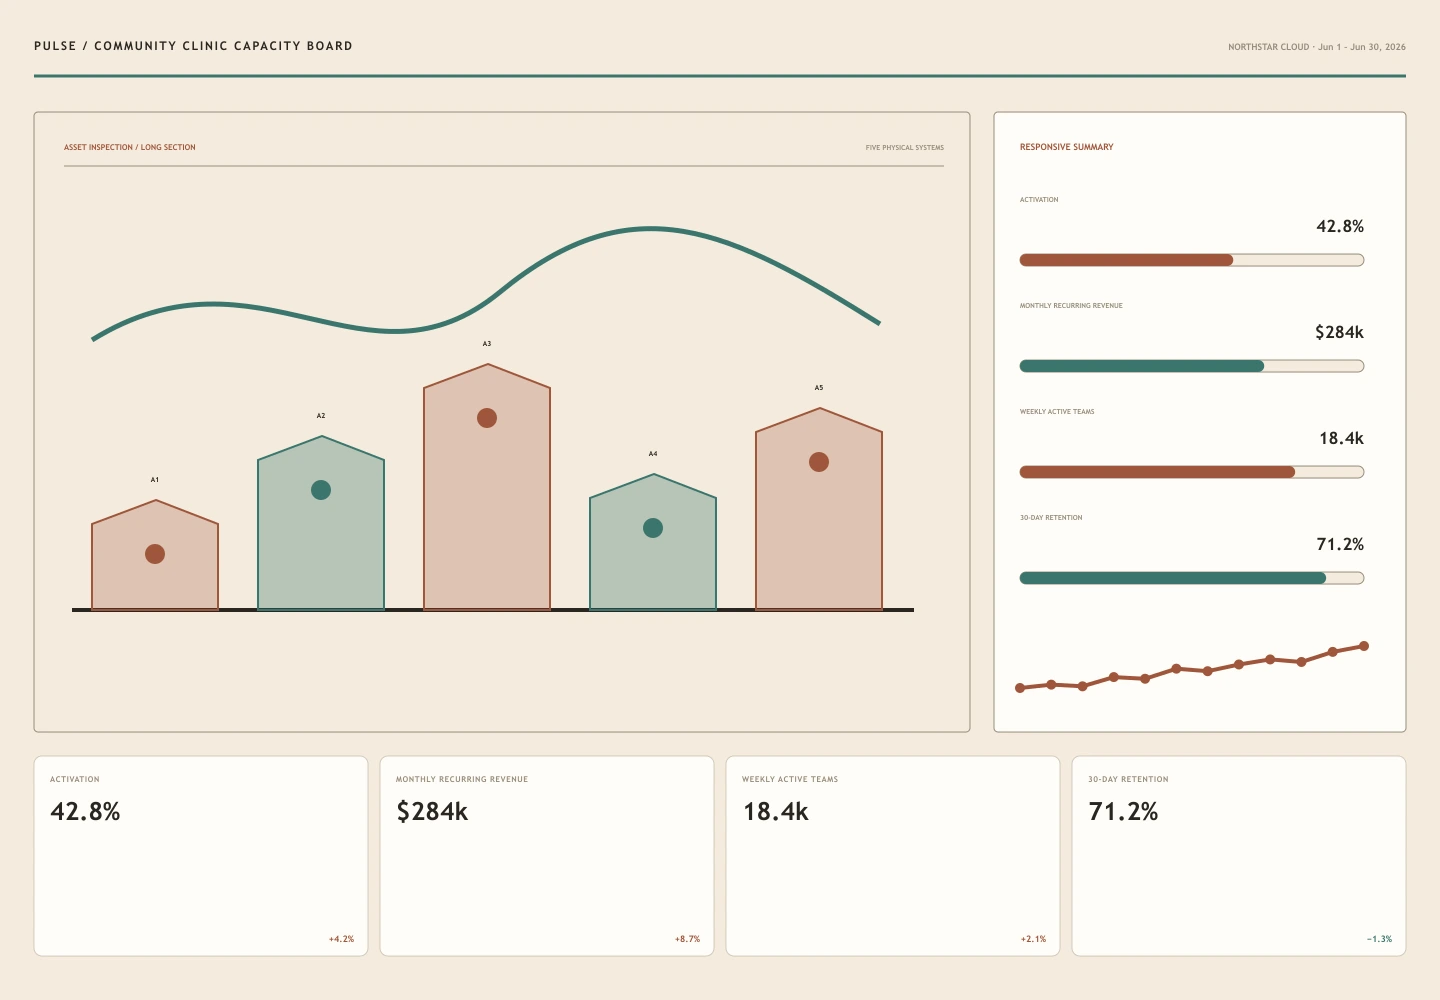This screenshot has height=1000, width=1440.
Task: Select the teal A4 bar
Action: point(653,542)
